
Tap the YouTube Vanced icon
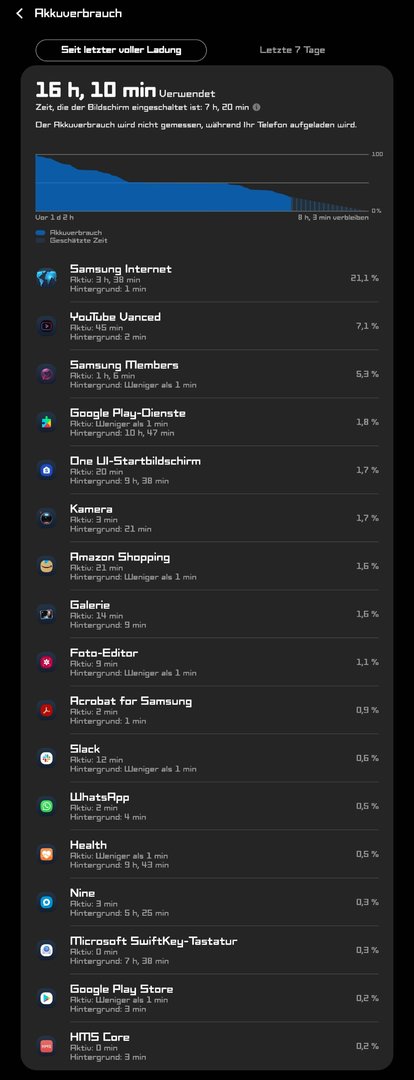[x=46, y=326]
